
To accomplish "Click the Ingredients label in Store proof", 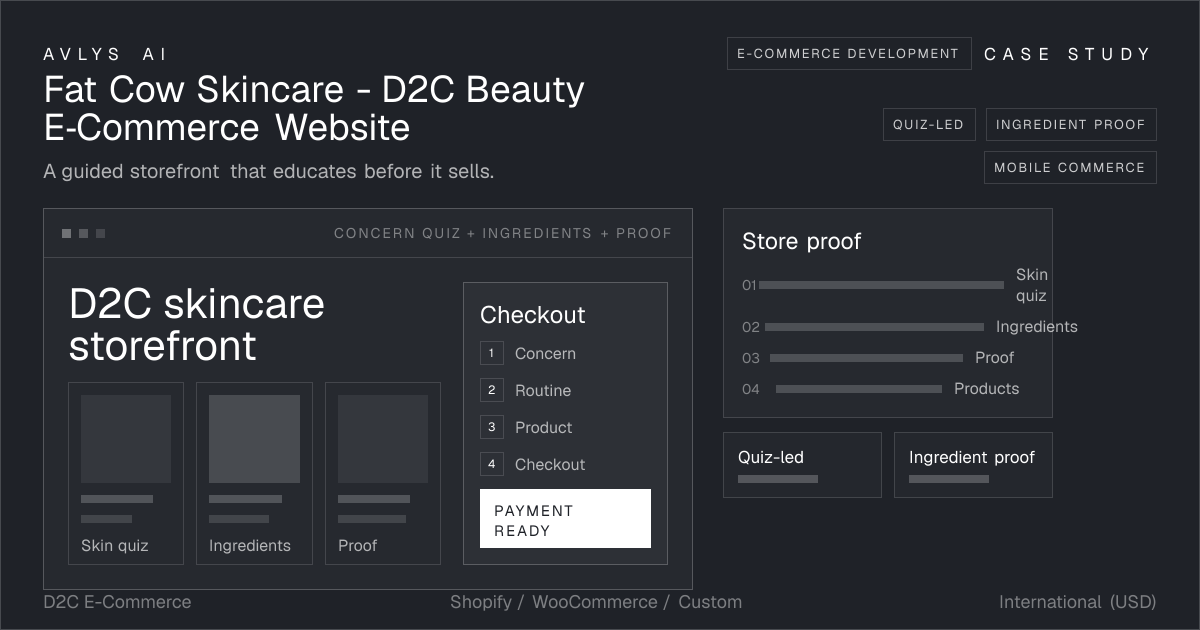I will 1037,327.
